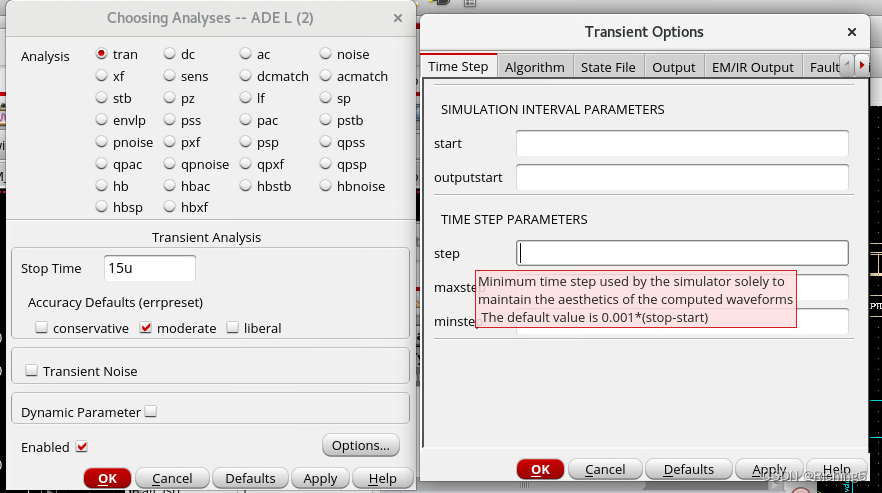Click Apply in Choosing Analyses window
Image resolution: width=882 pixels, height=493 pixels.
pos(320,478)
